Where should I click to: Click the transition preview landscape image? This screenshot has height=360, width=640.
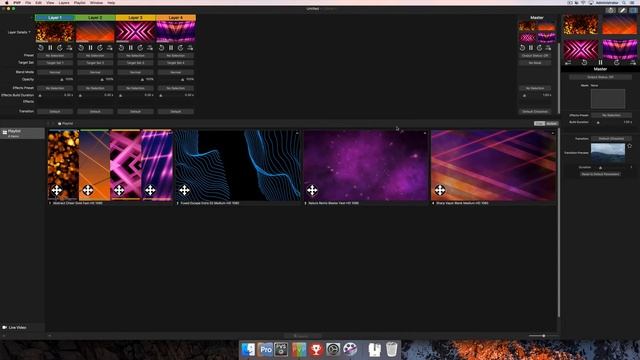click(608, 153)
